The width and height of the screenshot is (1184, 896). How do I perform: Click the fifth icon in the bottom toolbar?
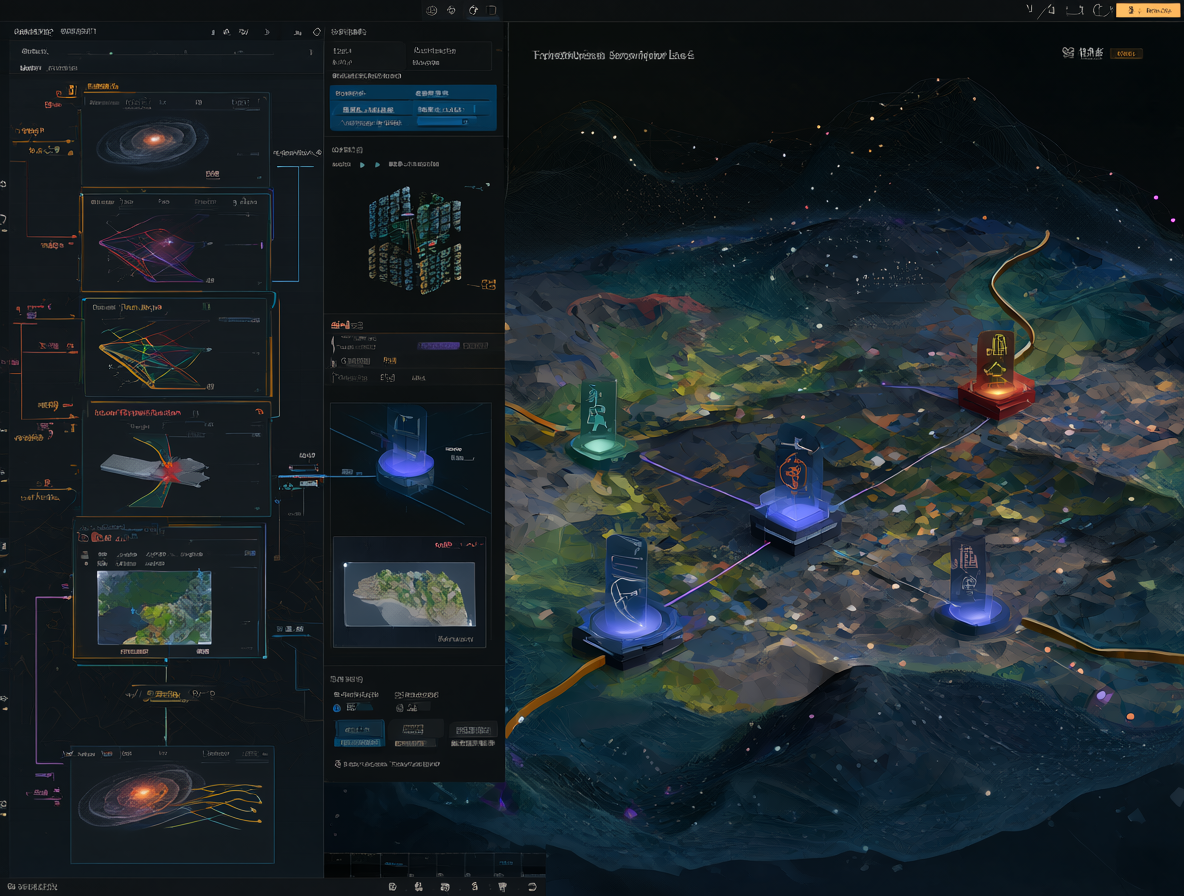tap(502, 887)
